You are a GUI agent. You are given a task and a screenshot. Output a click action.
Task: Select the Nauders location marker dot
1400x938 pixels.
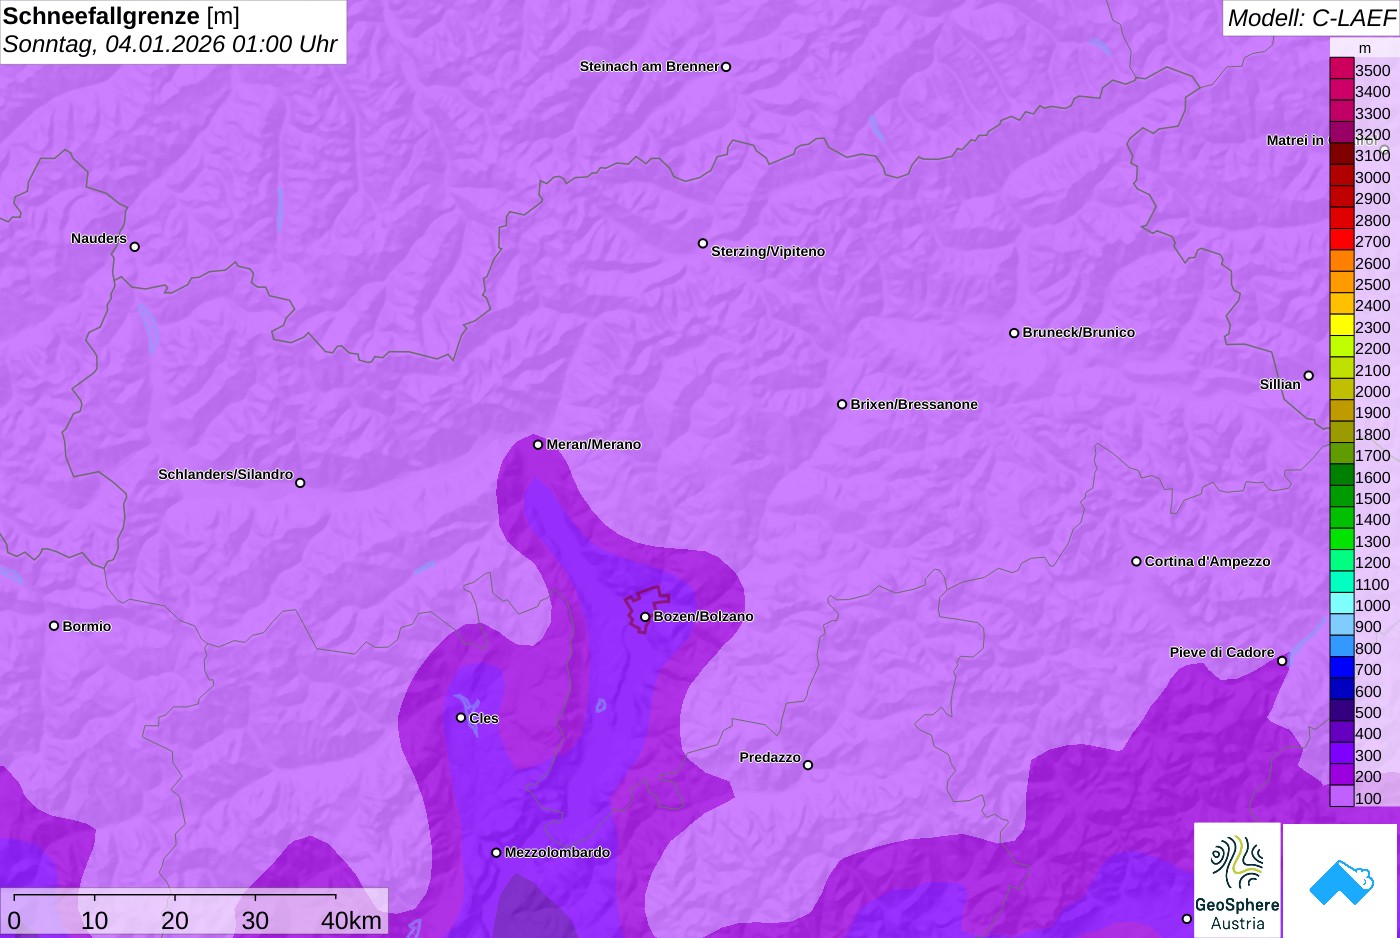(x=135, y=247)
